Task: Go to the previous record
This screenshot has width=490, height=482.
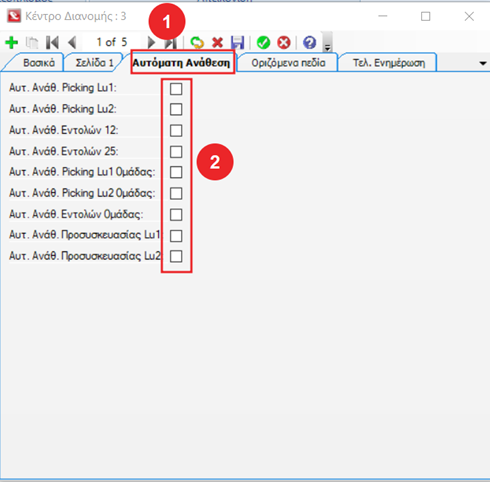Action: [x=72, y=43]
